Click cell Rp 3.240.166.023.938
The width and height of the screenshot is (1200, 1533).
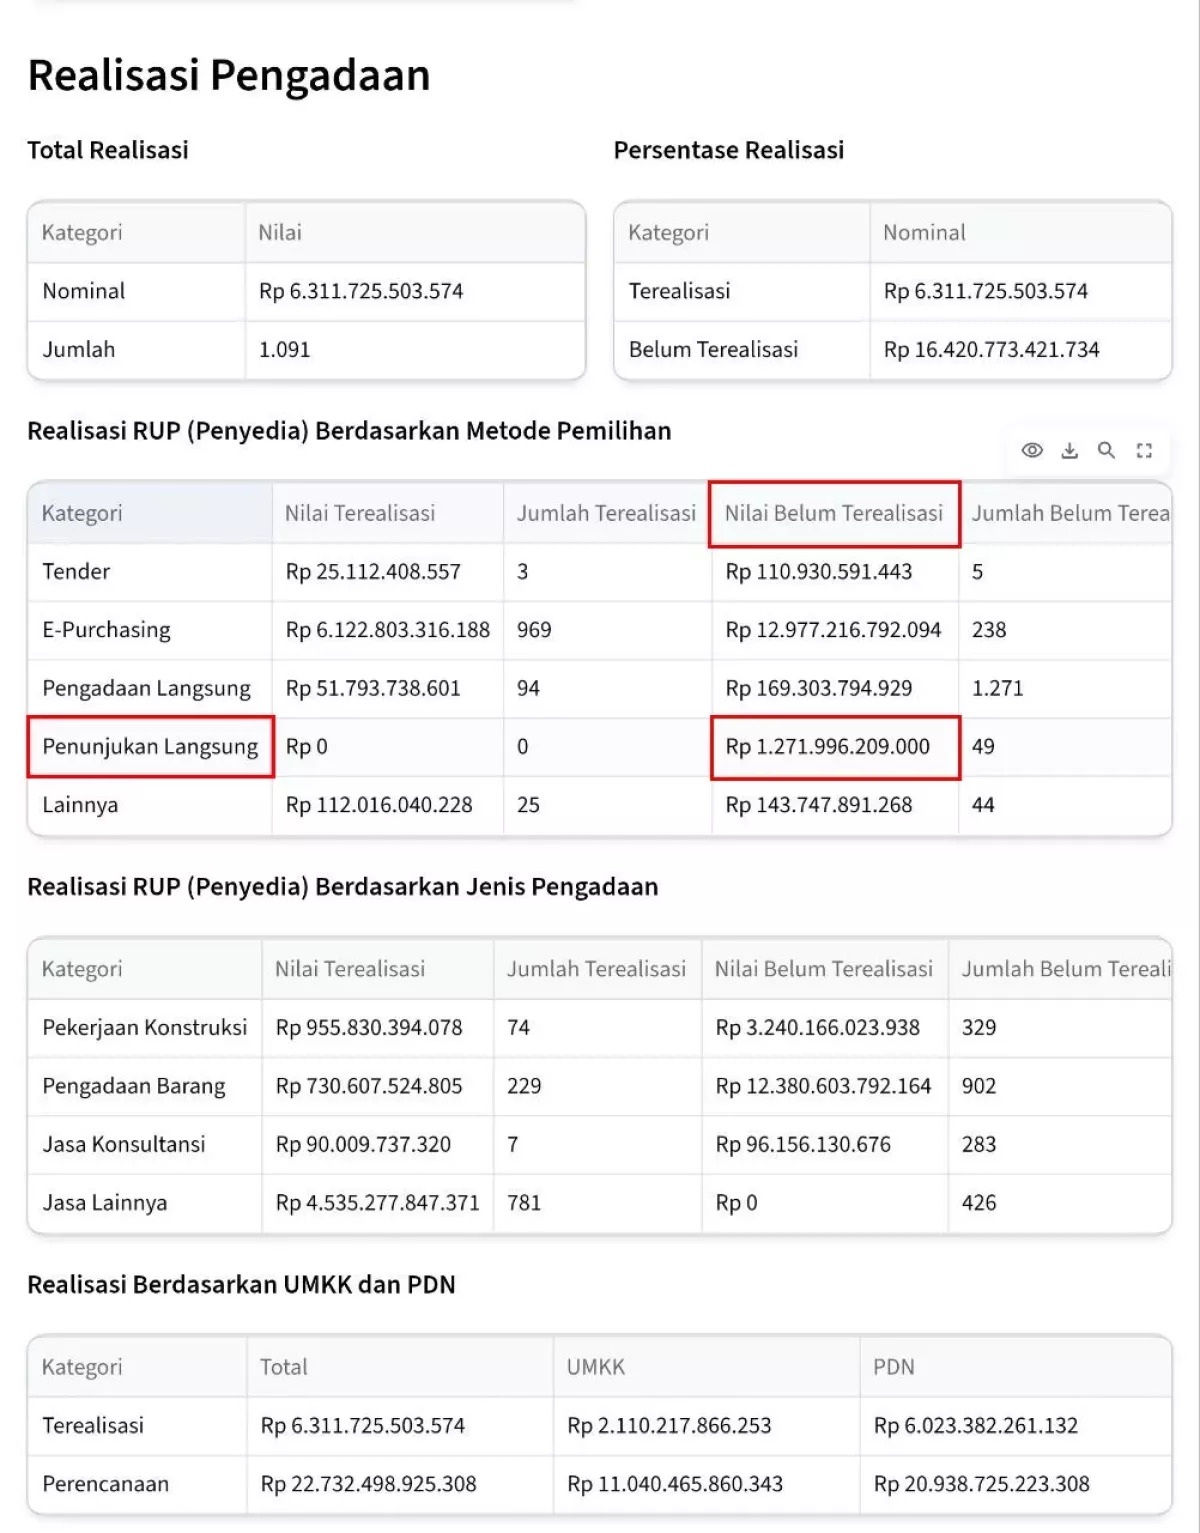[x=825, y=1028]
